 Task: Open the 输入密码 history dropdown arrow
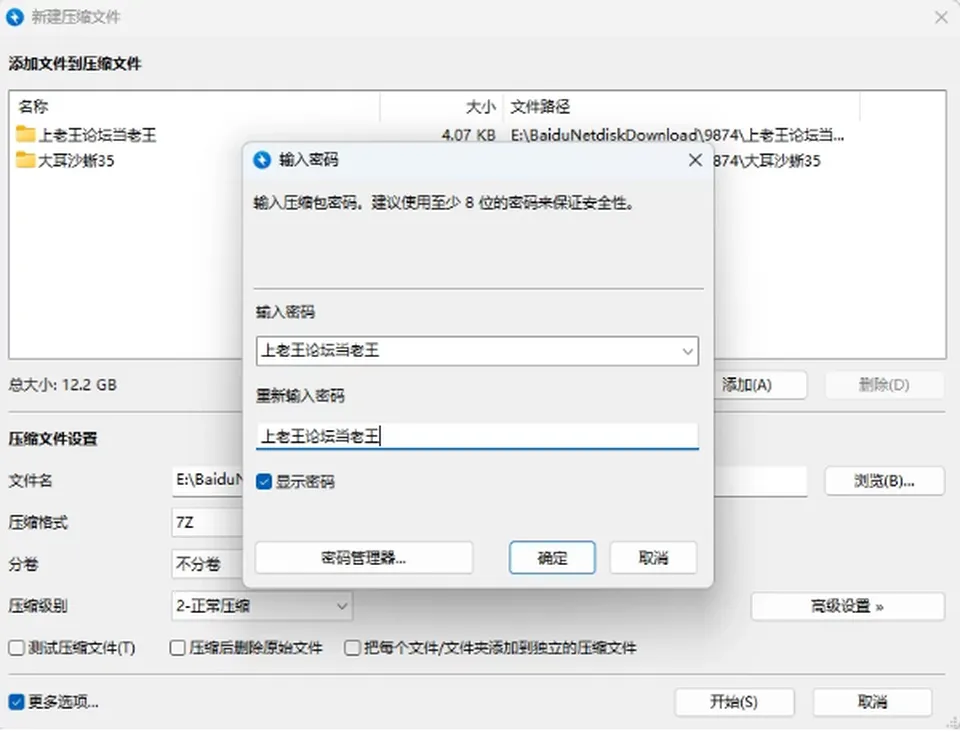pyautogui.click(x=687, y=351)
